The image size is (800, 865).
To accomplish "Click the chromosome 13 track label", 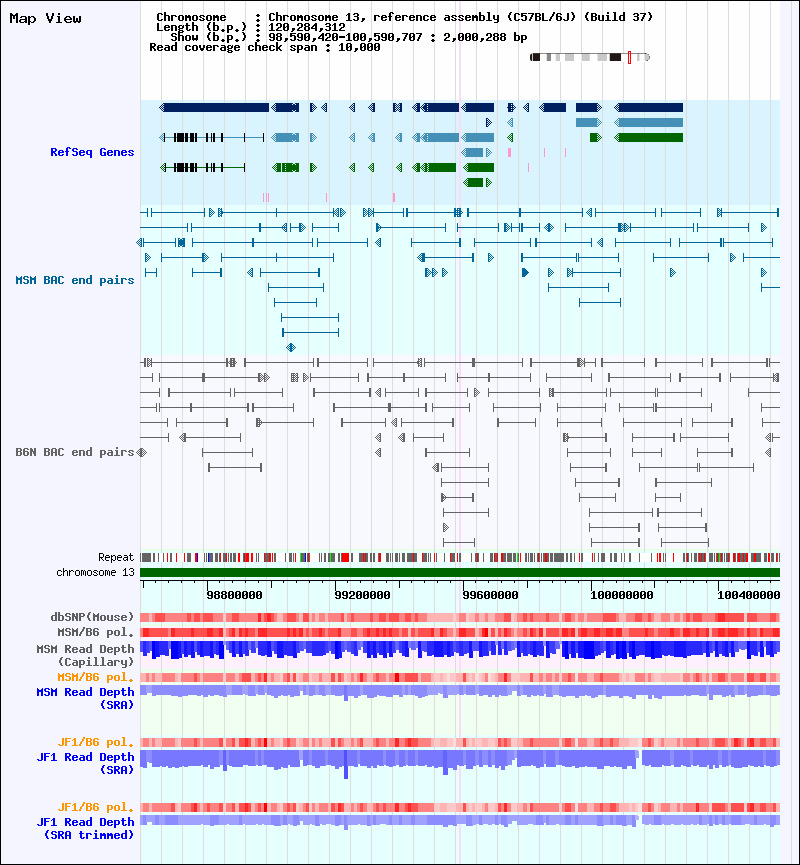I will click(x=95, y=573).
